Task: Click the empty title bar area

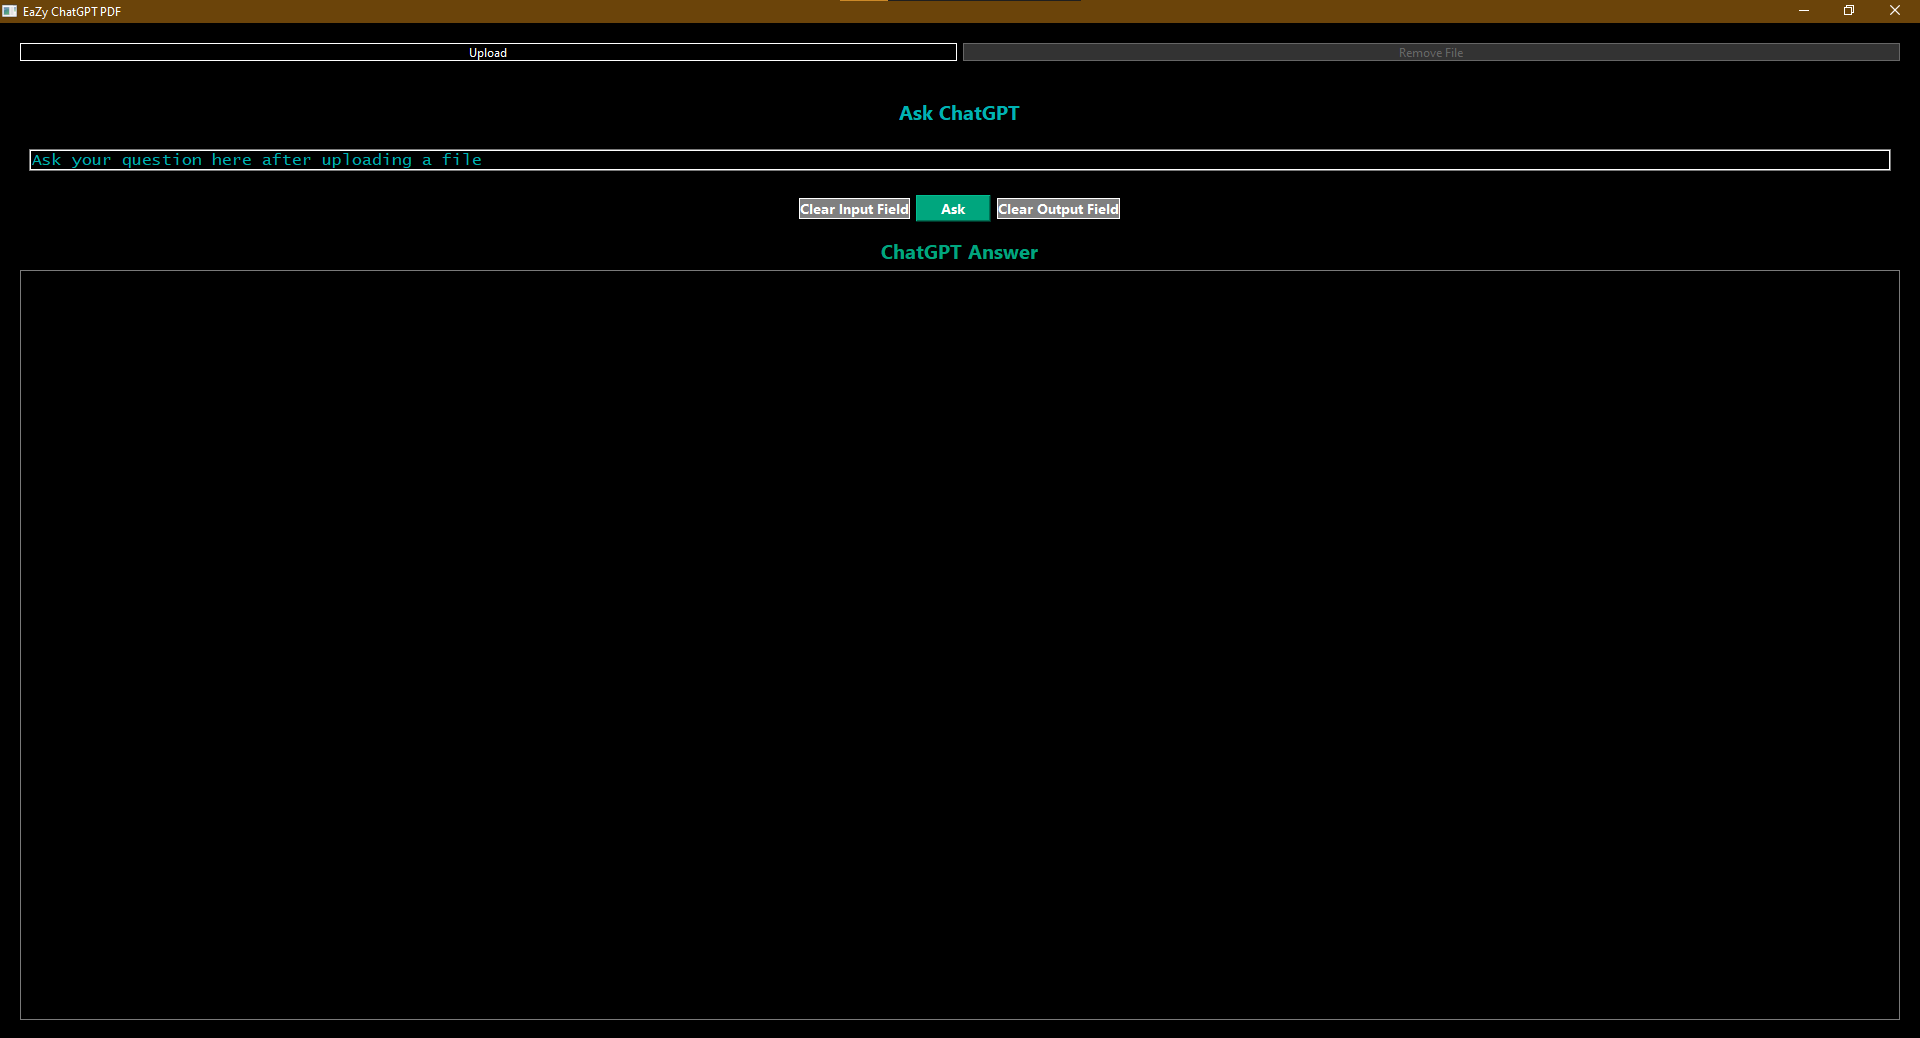Action: click(x=600, y=11)
